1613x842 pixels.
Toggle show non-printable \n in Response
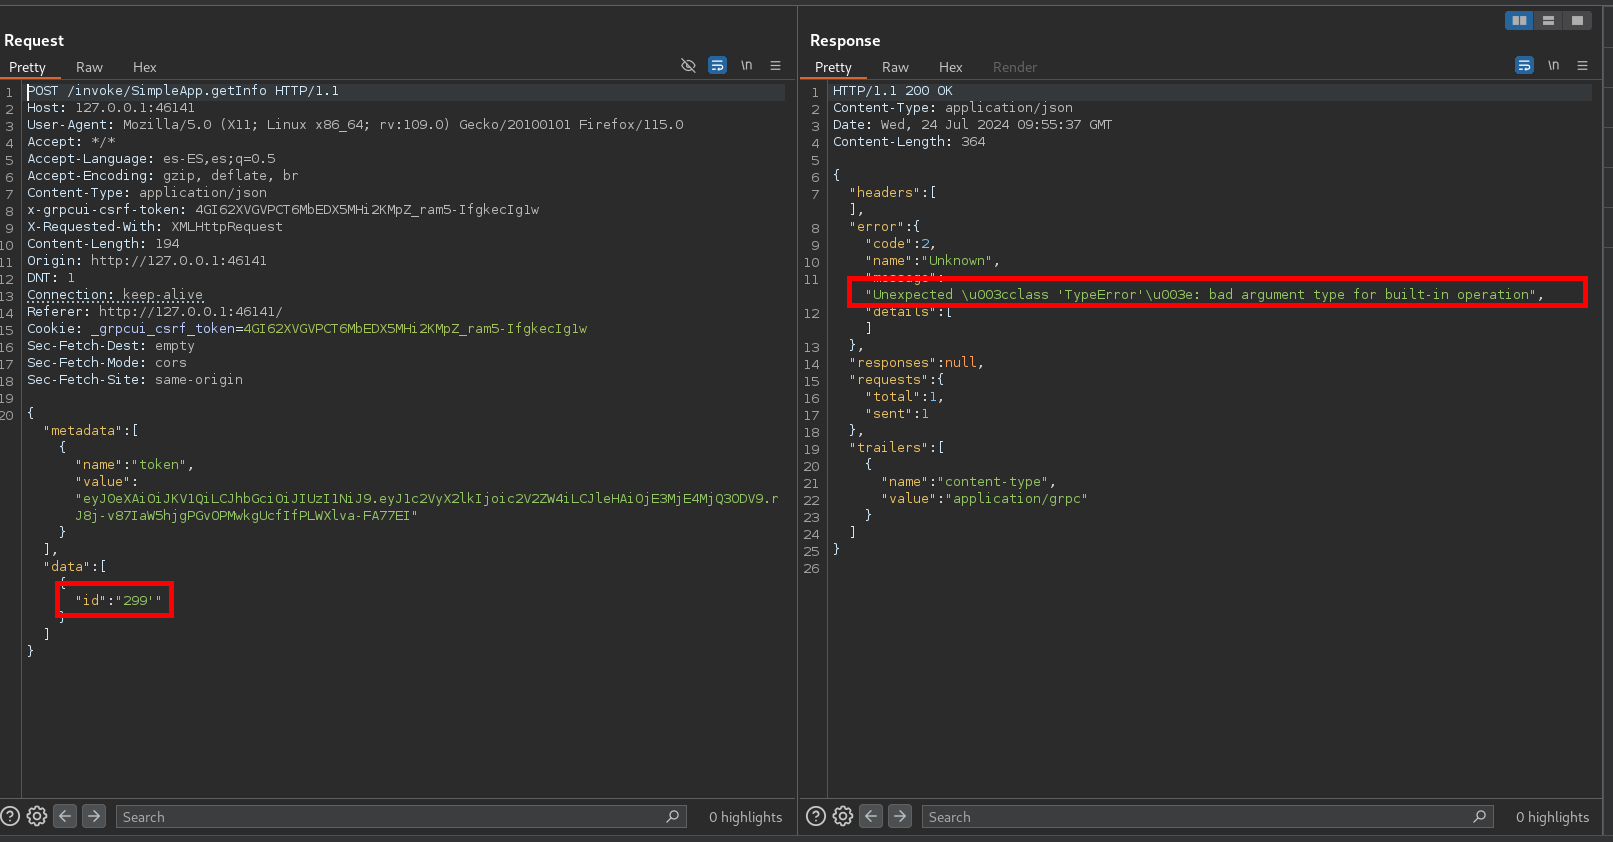(x=1553, y=65)
